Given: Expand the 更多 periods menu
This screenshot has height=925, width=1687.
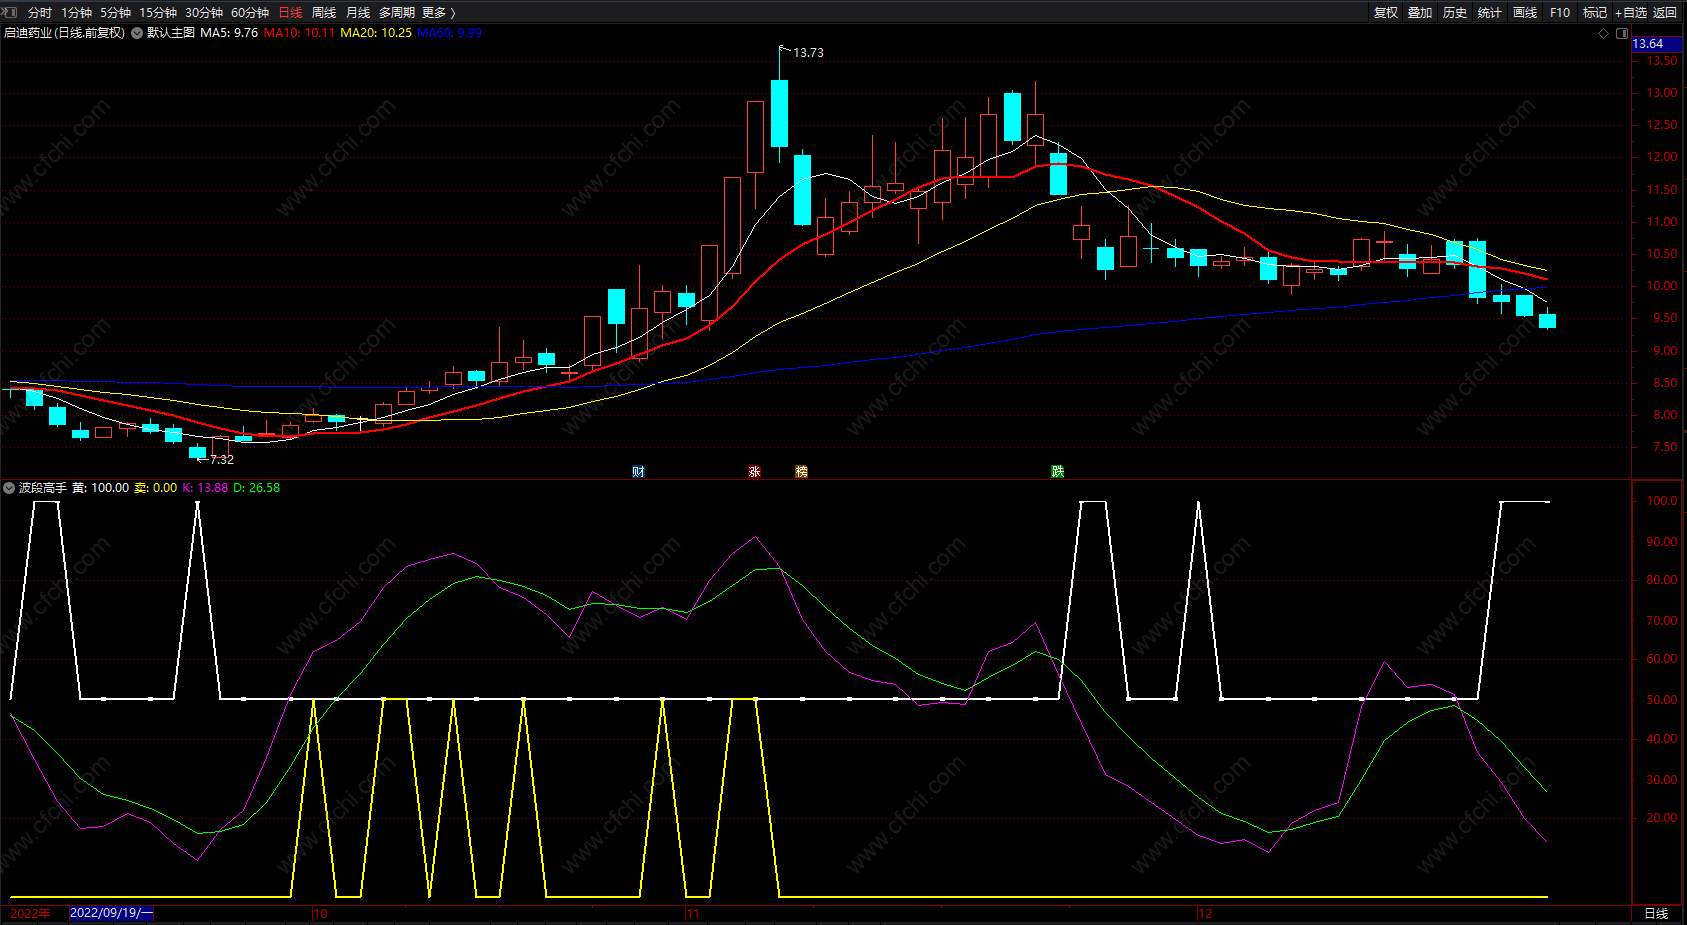Looking at the screenshot, I should click(438, 12).
